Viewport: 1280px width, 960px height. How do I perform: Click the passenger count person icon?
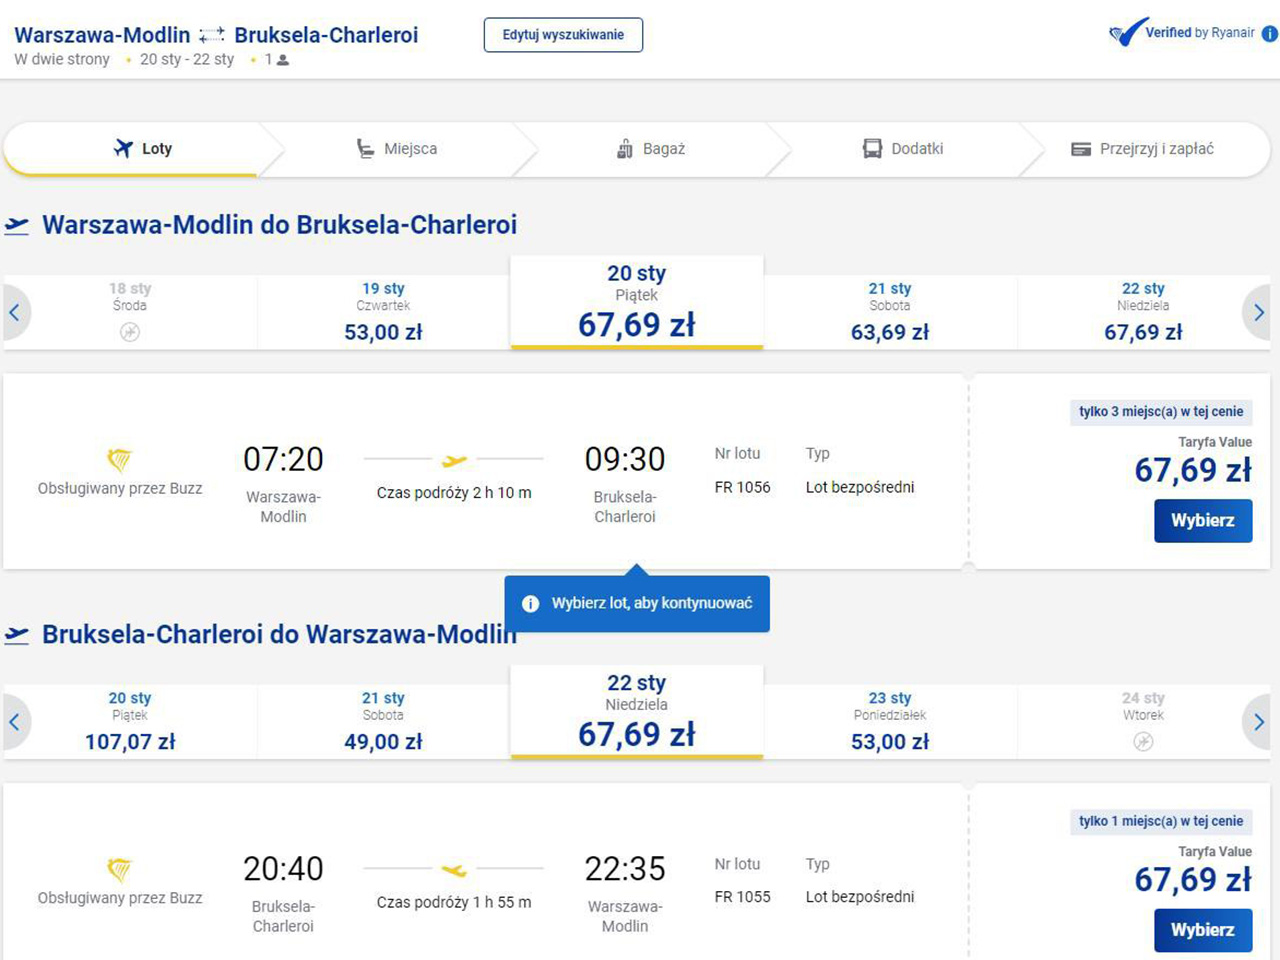coord(283,60)
